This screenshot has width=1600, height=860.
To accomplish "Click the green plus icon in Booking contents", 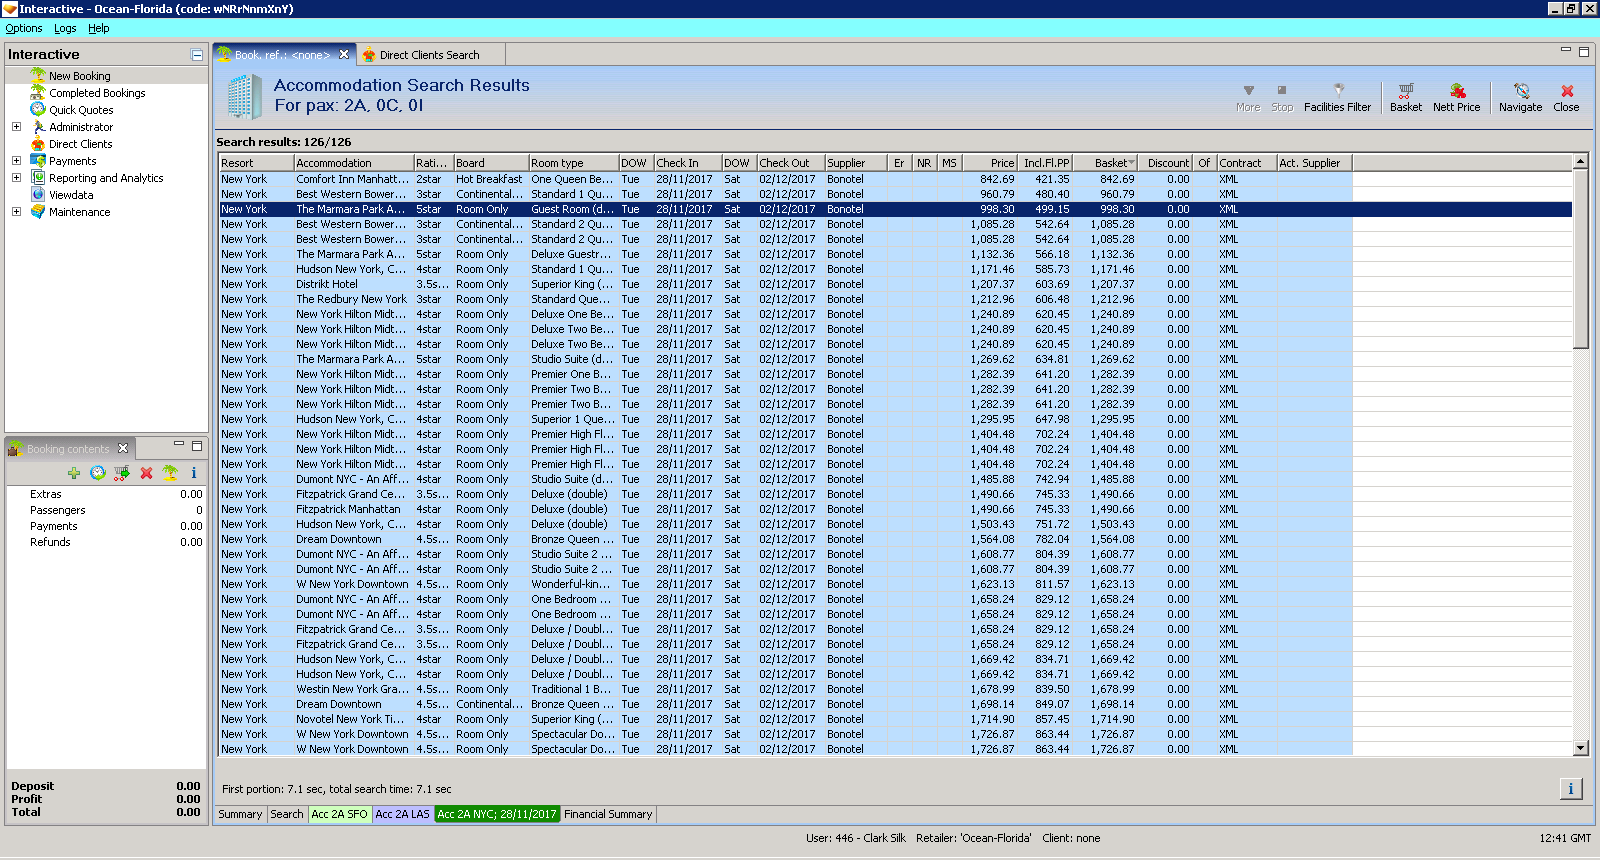I will (74, 473).
